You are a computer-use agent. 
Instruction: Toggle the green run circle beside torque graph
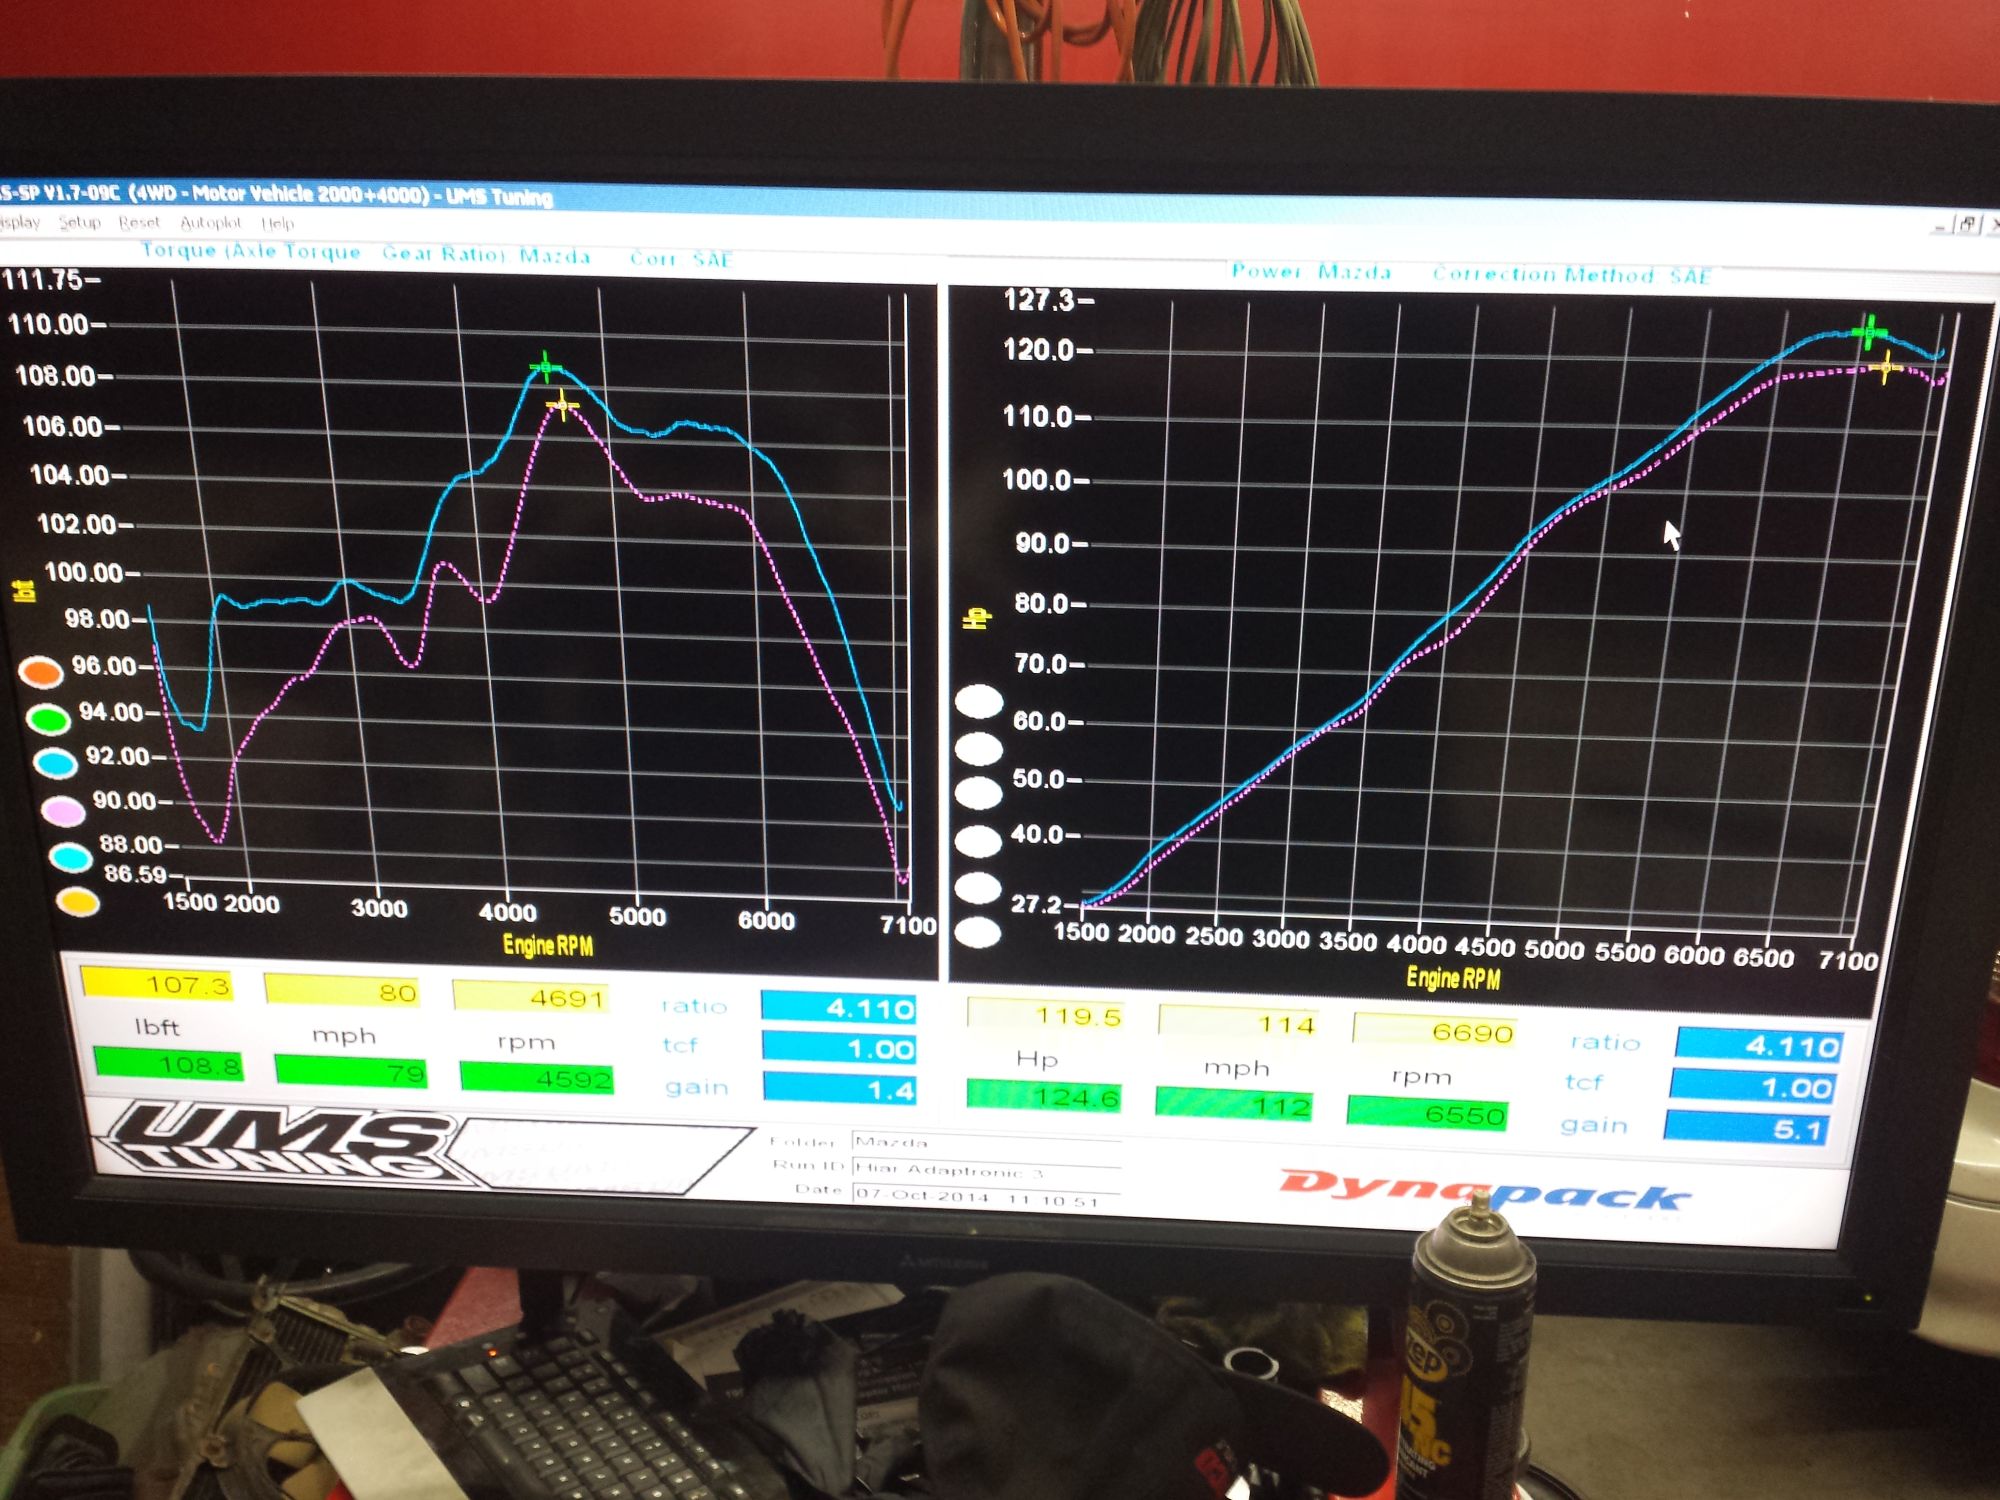[47, 718]
